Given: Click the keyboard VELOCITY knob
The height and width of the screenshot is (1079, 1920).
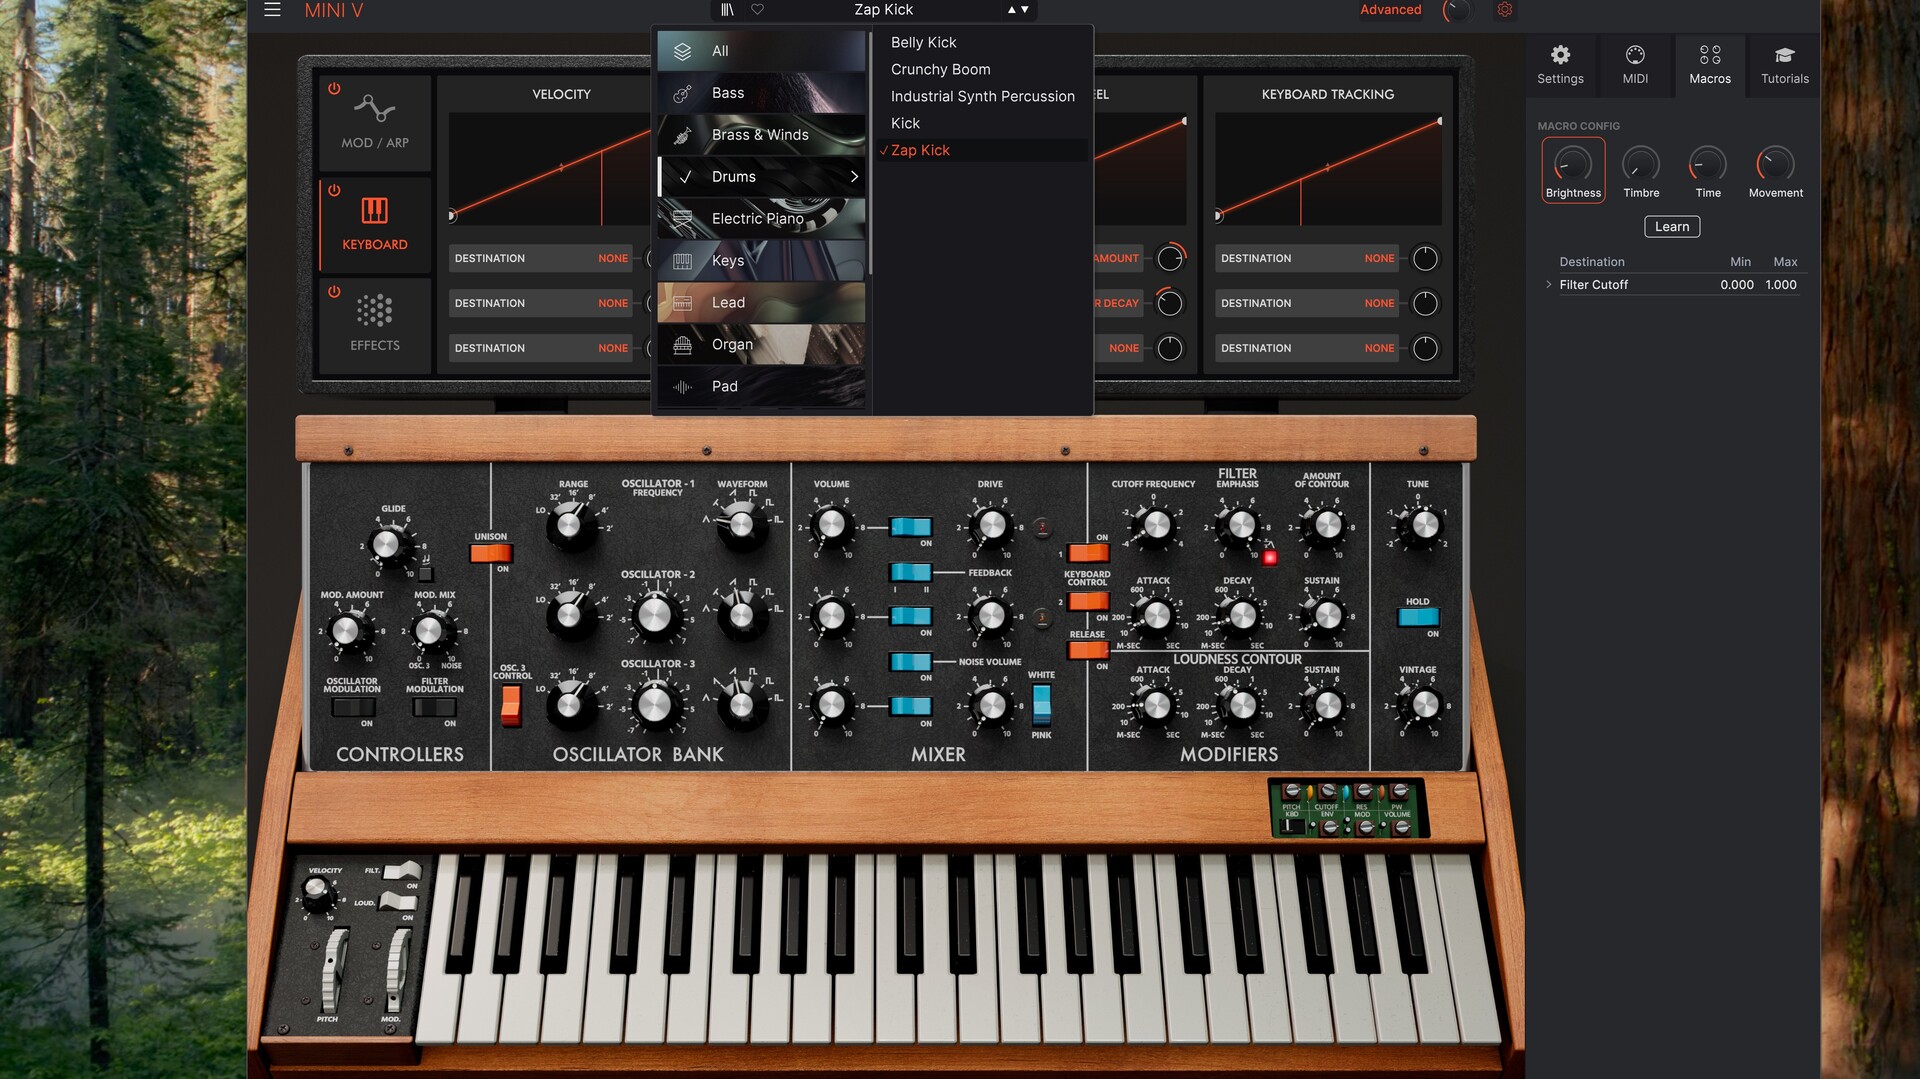Looking at the screenshot, I should pyautogui.click(x=316, y=890).
